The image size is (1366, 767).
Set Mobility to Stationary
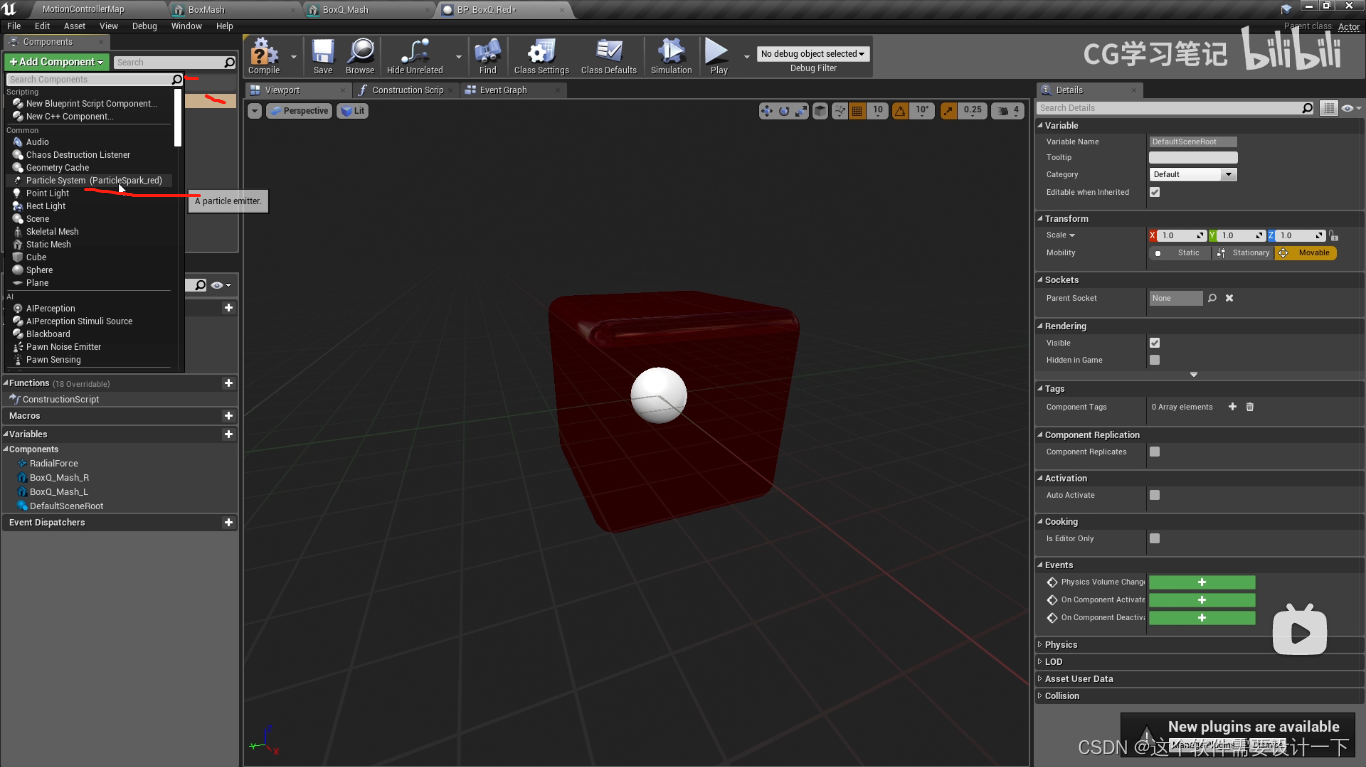(1243, 253)
